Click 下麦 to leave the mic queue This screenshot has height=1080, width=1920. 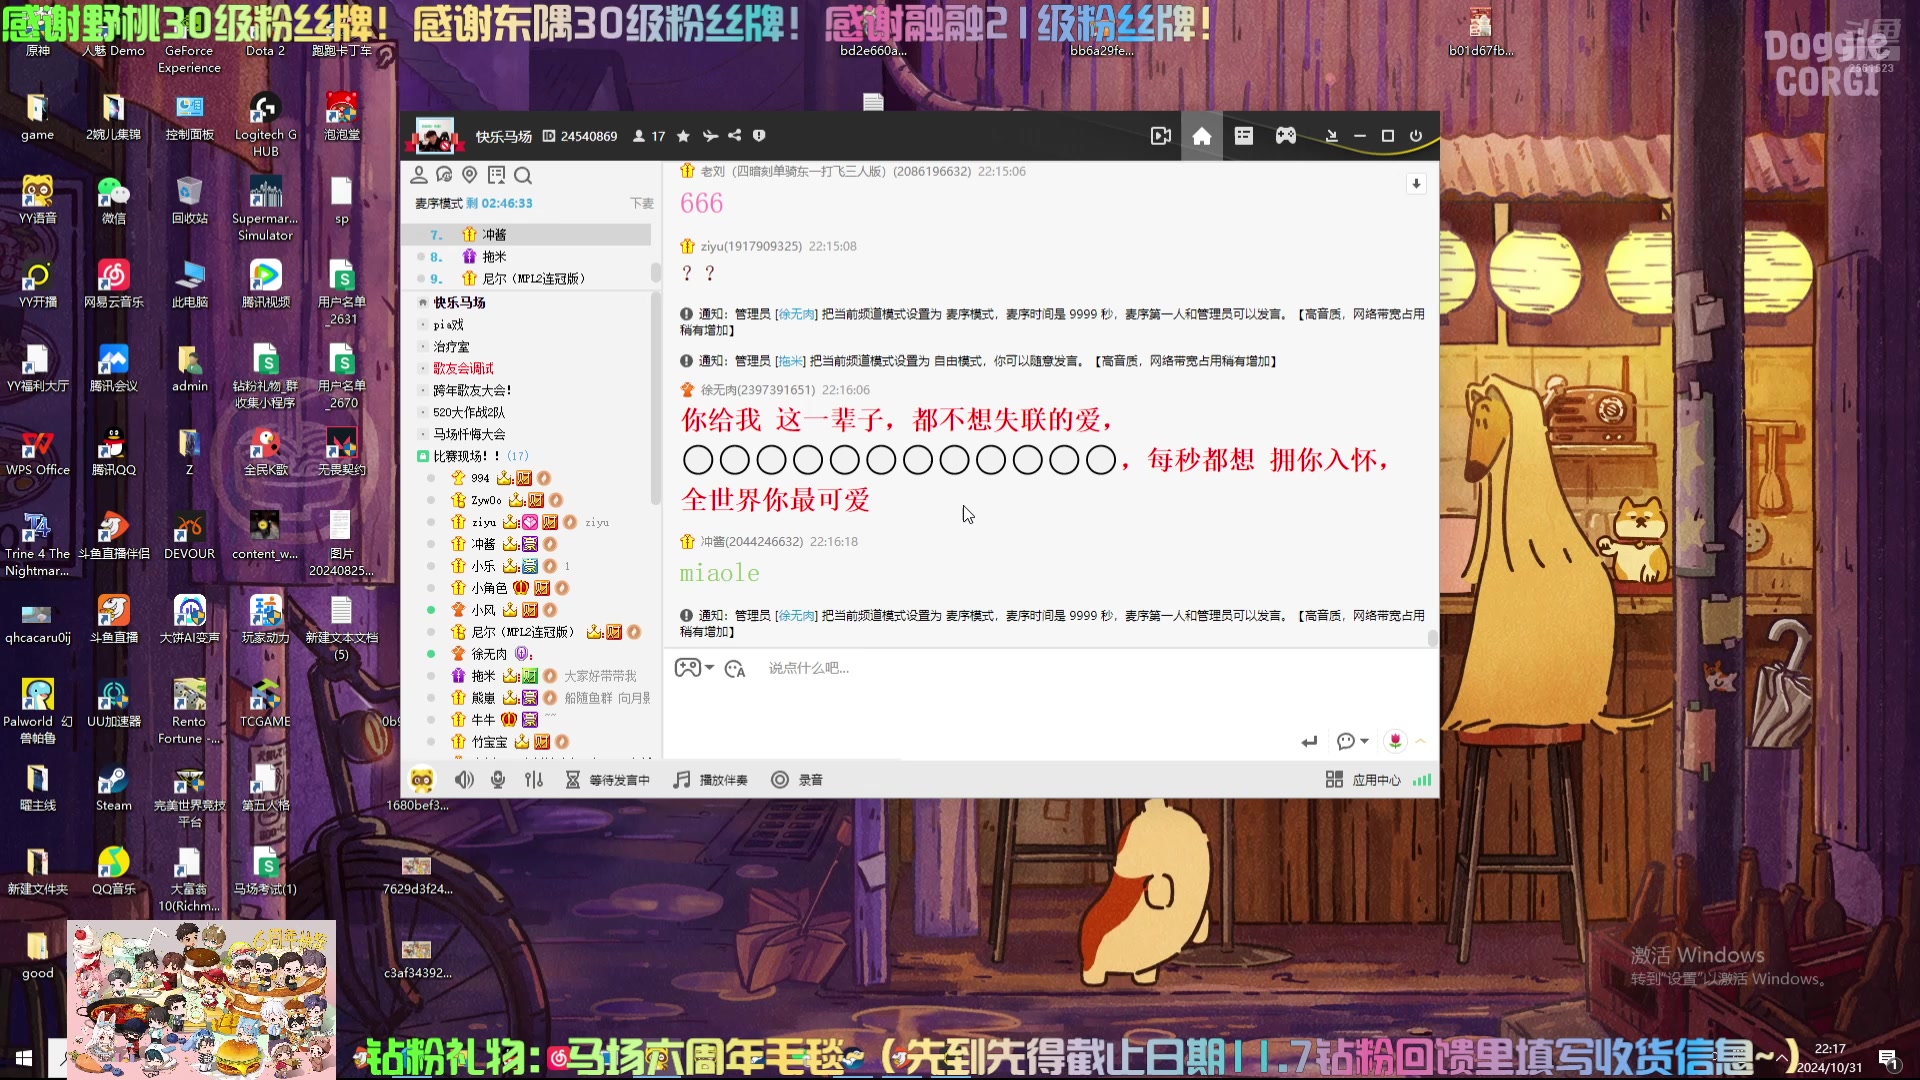642,203
